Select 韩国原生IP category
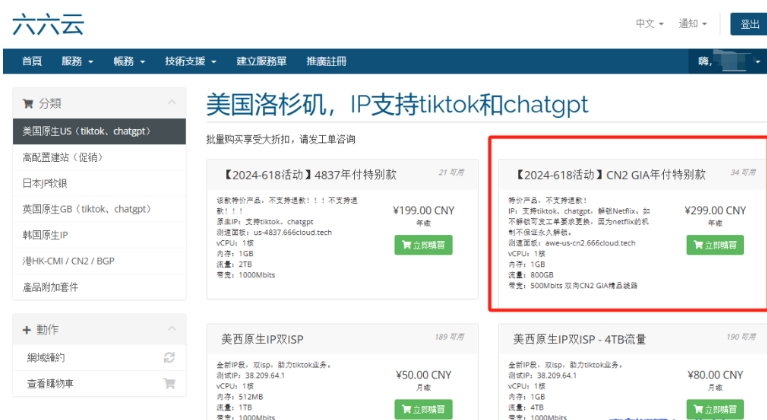Image resolution: width=767 pixels, height=420 pixels. 99,235
